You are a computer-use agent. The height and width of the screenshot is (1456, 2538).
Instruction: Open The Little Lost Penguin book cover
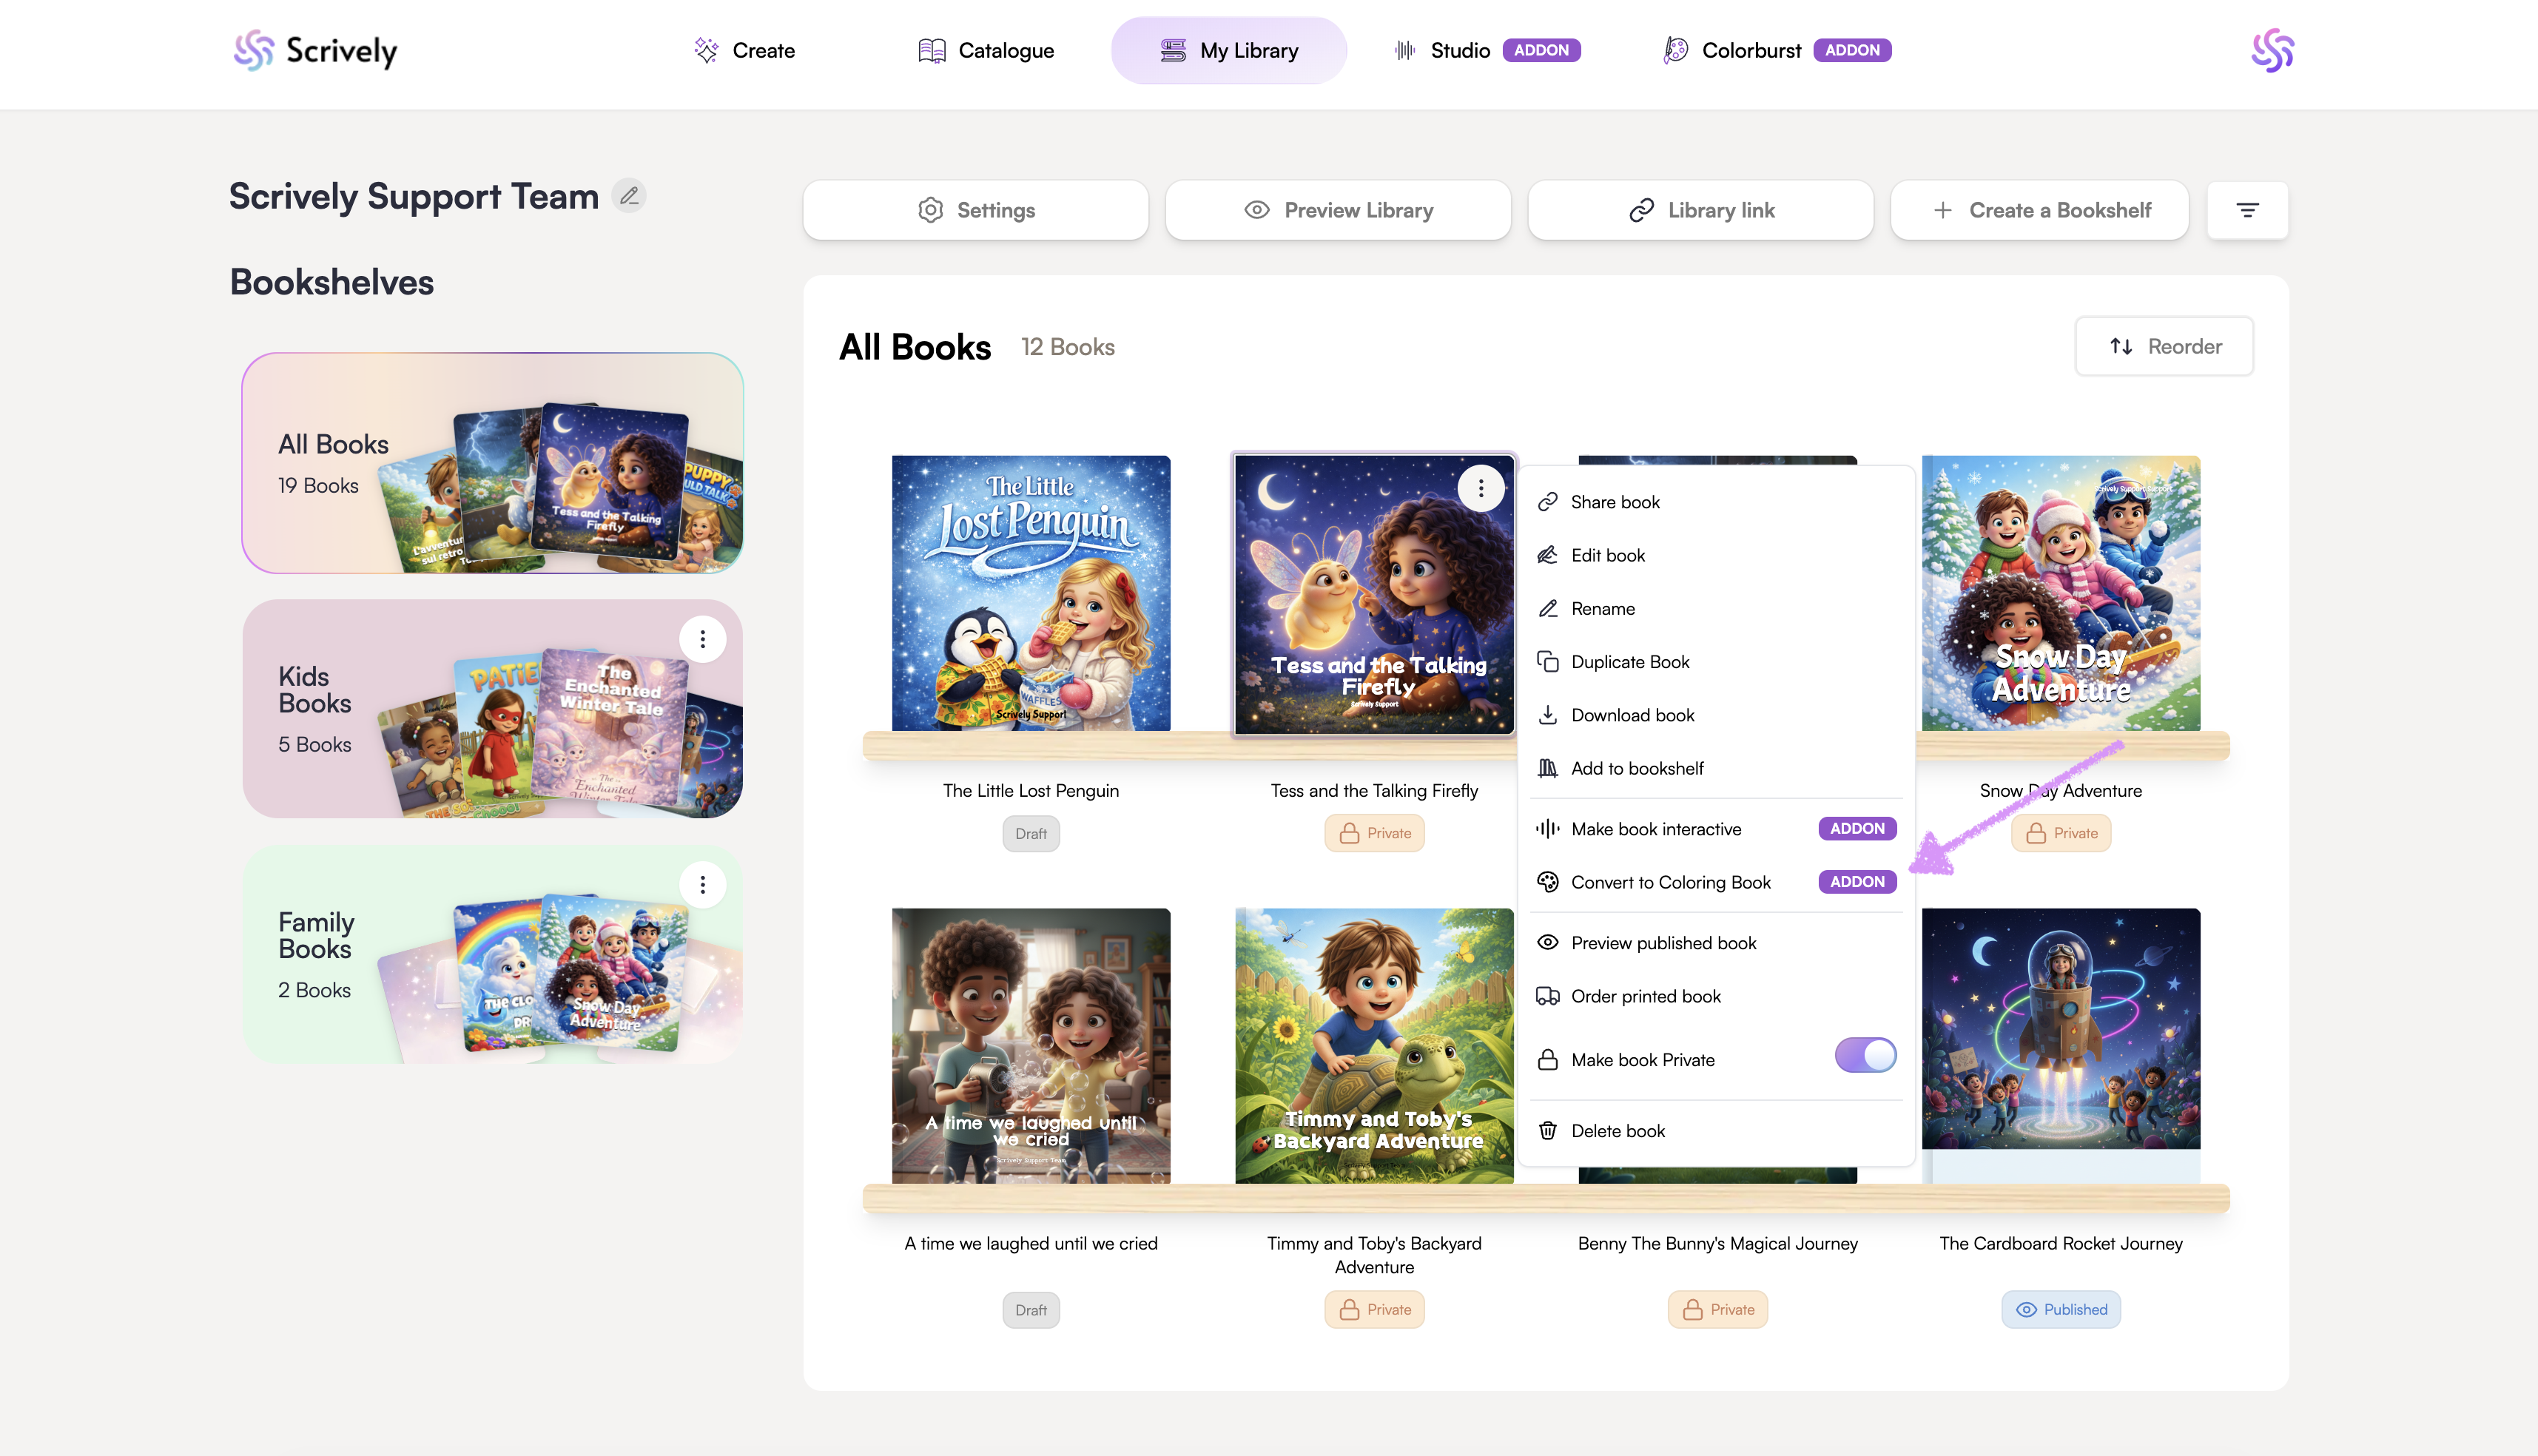1030,594
